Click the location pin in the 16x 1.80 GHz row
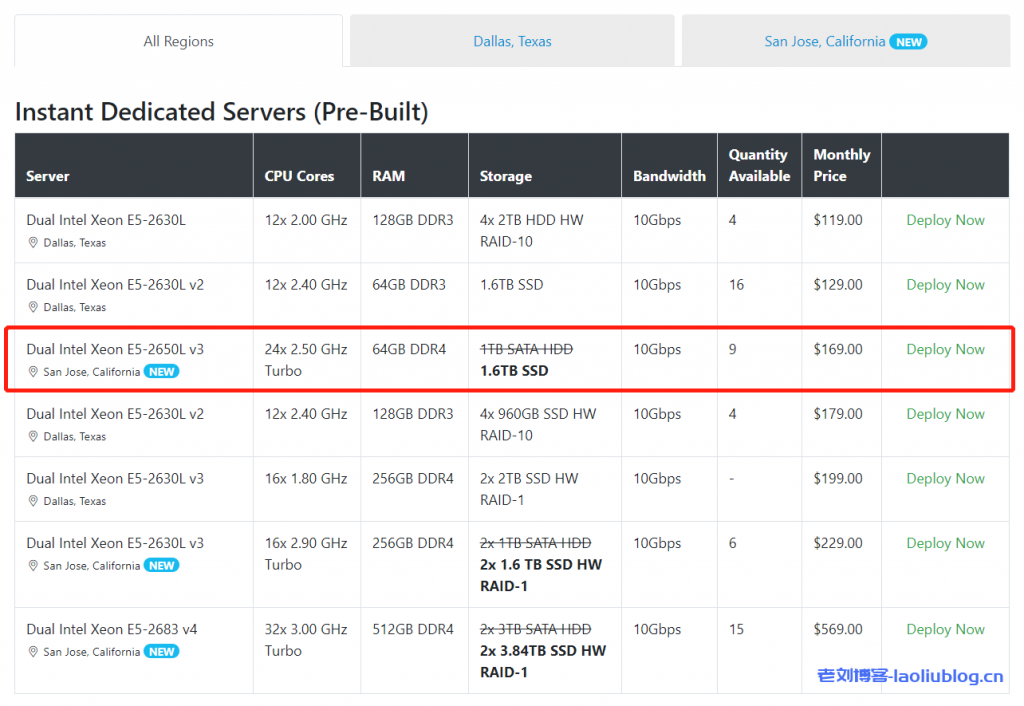Viewport: 1024px width, 706px height. [x=33, y=501]
